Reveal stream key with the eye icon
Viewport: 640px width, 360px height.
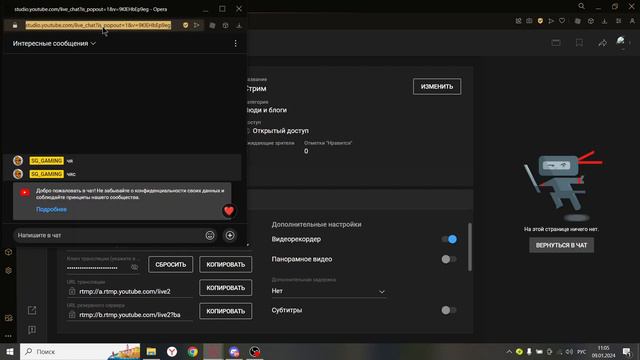coord(134,267)
